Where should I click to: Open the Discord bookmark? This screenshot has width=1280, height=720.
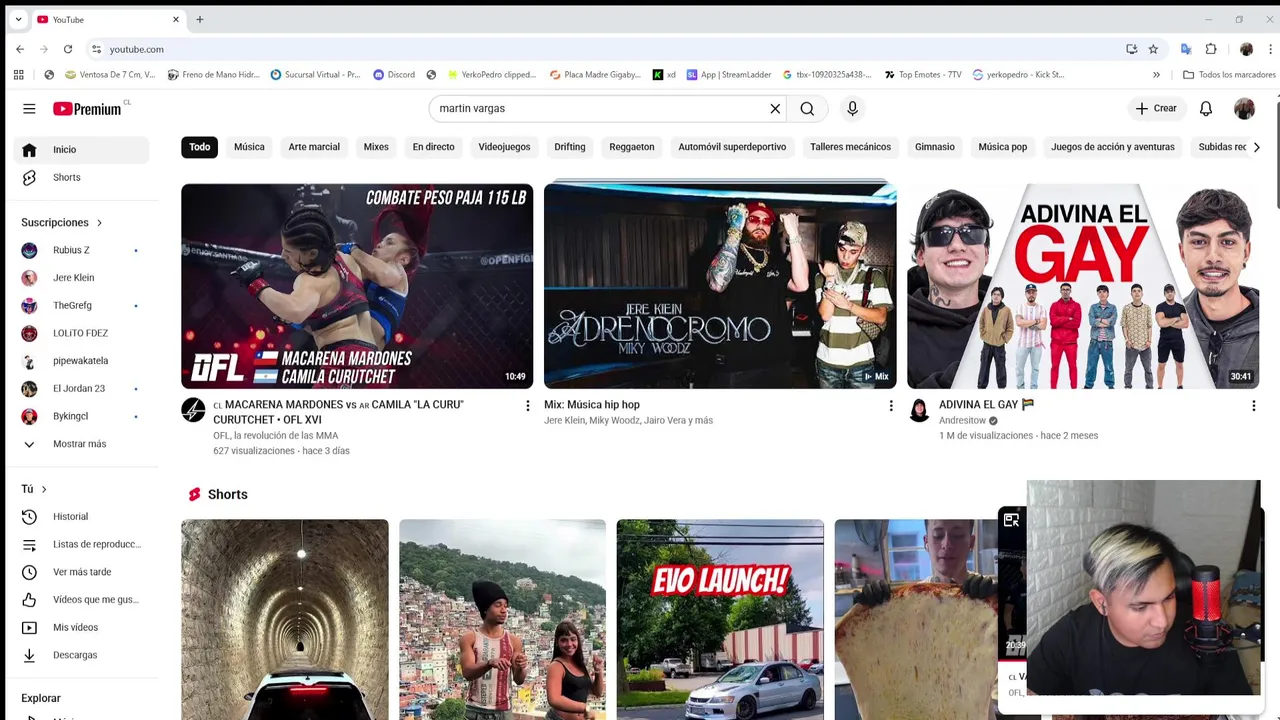click(x=394, y=75)
